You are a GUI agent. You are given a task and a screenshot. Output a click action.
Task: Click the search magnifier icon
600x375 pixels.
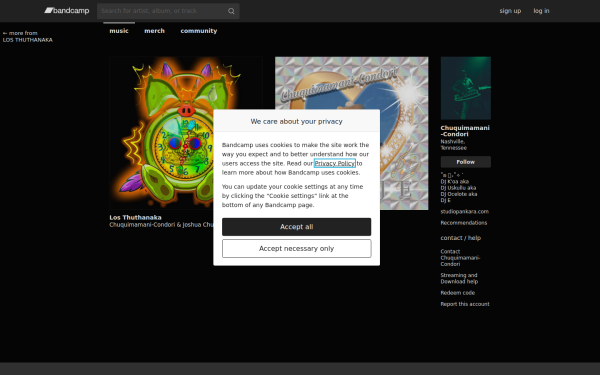coord(231,11)
